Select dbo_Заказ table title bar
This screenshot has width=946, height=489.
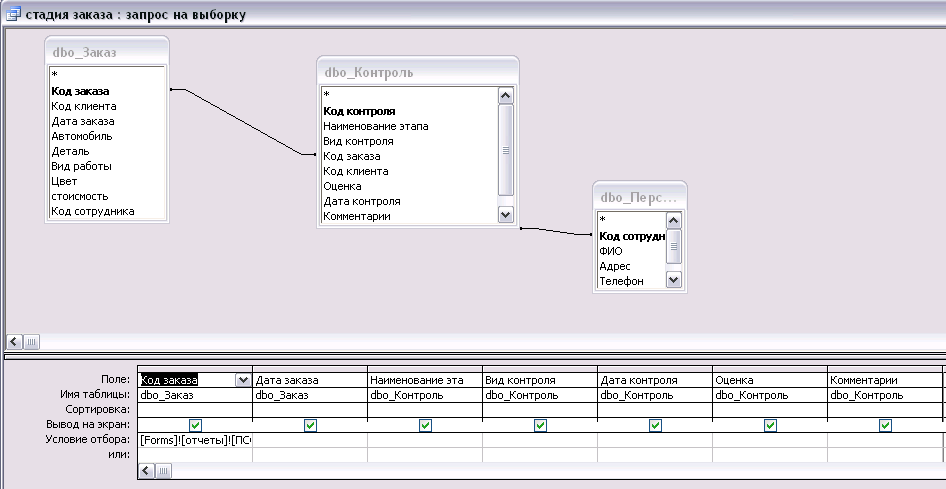pyautogui.click(x=107, y=52)
